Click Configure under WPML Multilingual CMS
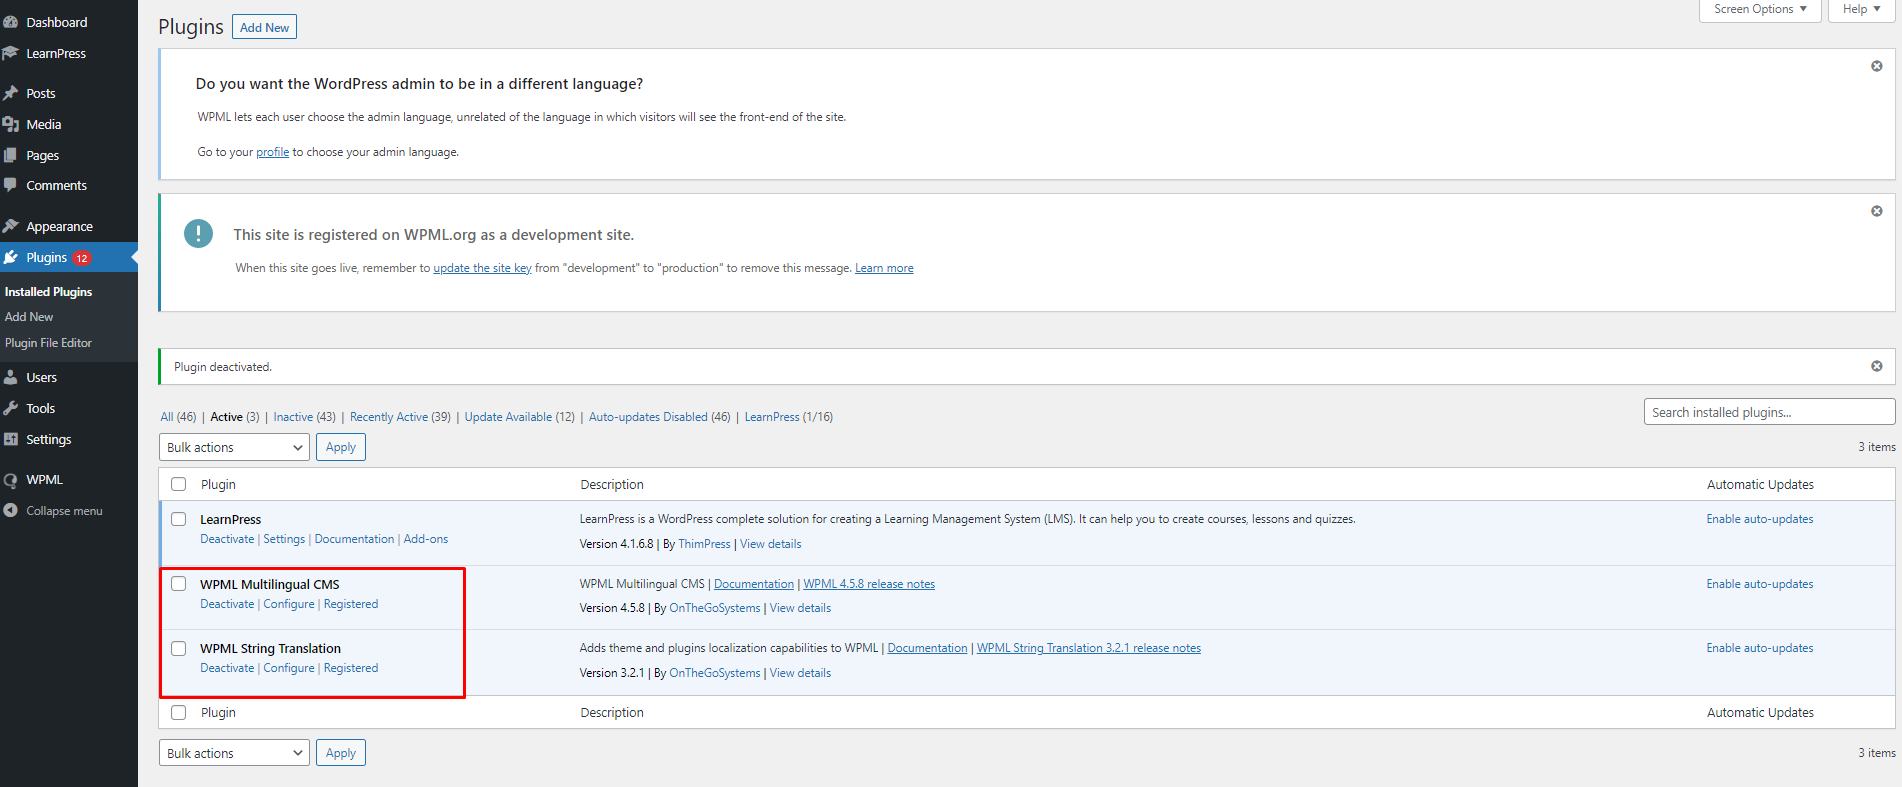Image resolution: width=1902 pixels, height=787 pixels. click(x=289, y=604)
